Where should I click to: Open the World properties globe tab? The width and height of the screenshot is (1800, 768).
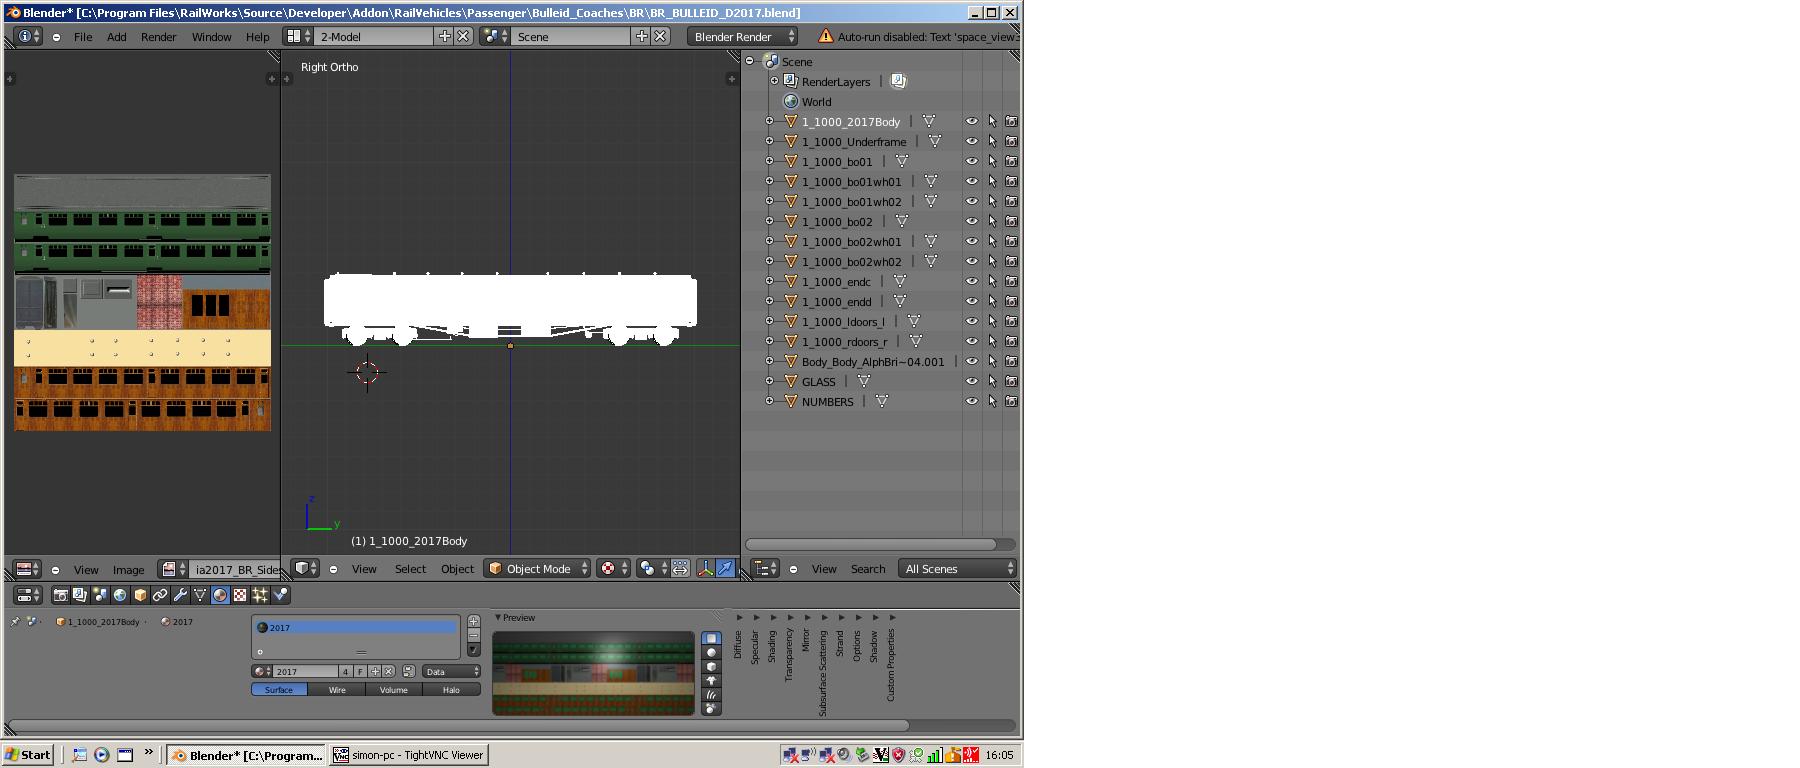click(x=120, y=595)
